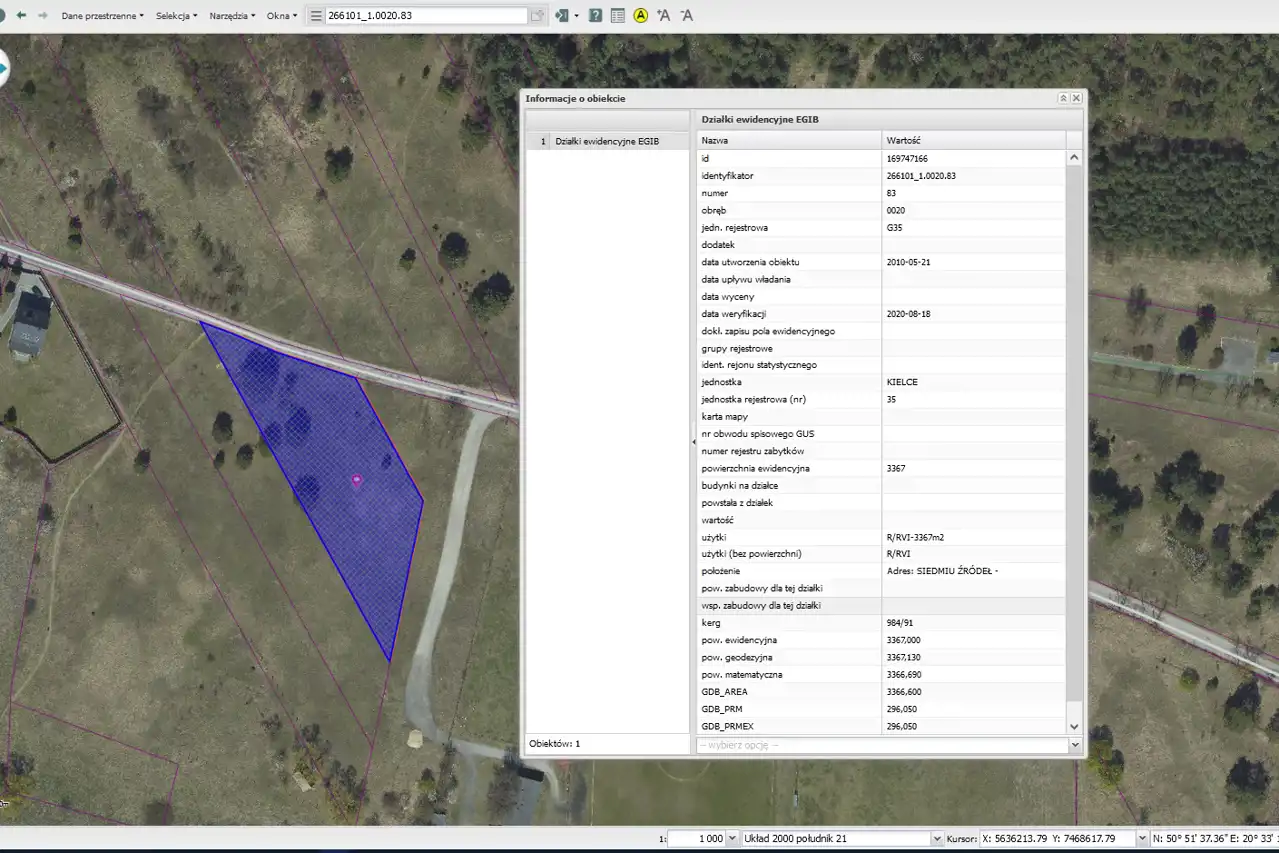Image resolution: width=1279 pixels, height=853 pixels.
Task: Select Działki ewidencyjne EGIB in results list
Action: (x=606, y=141)
